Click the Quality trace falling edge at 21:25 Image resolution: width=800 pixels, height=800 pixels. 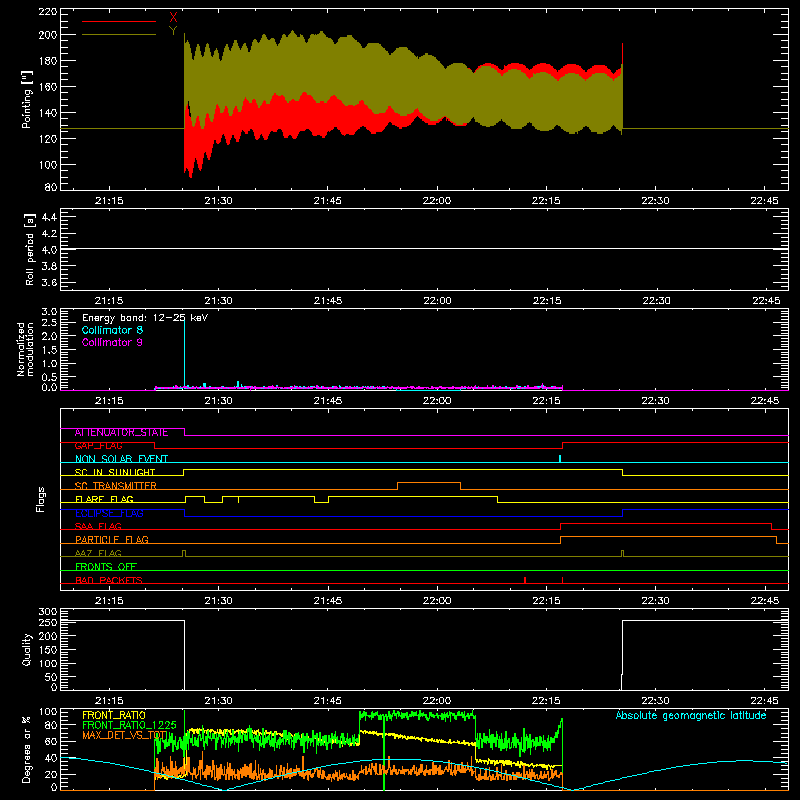click(x=184, y=655)
